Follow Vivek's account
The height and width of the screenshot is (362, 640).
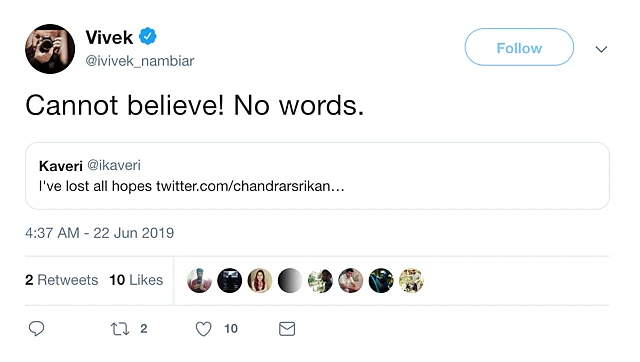pos(519,47)
